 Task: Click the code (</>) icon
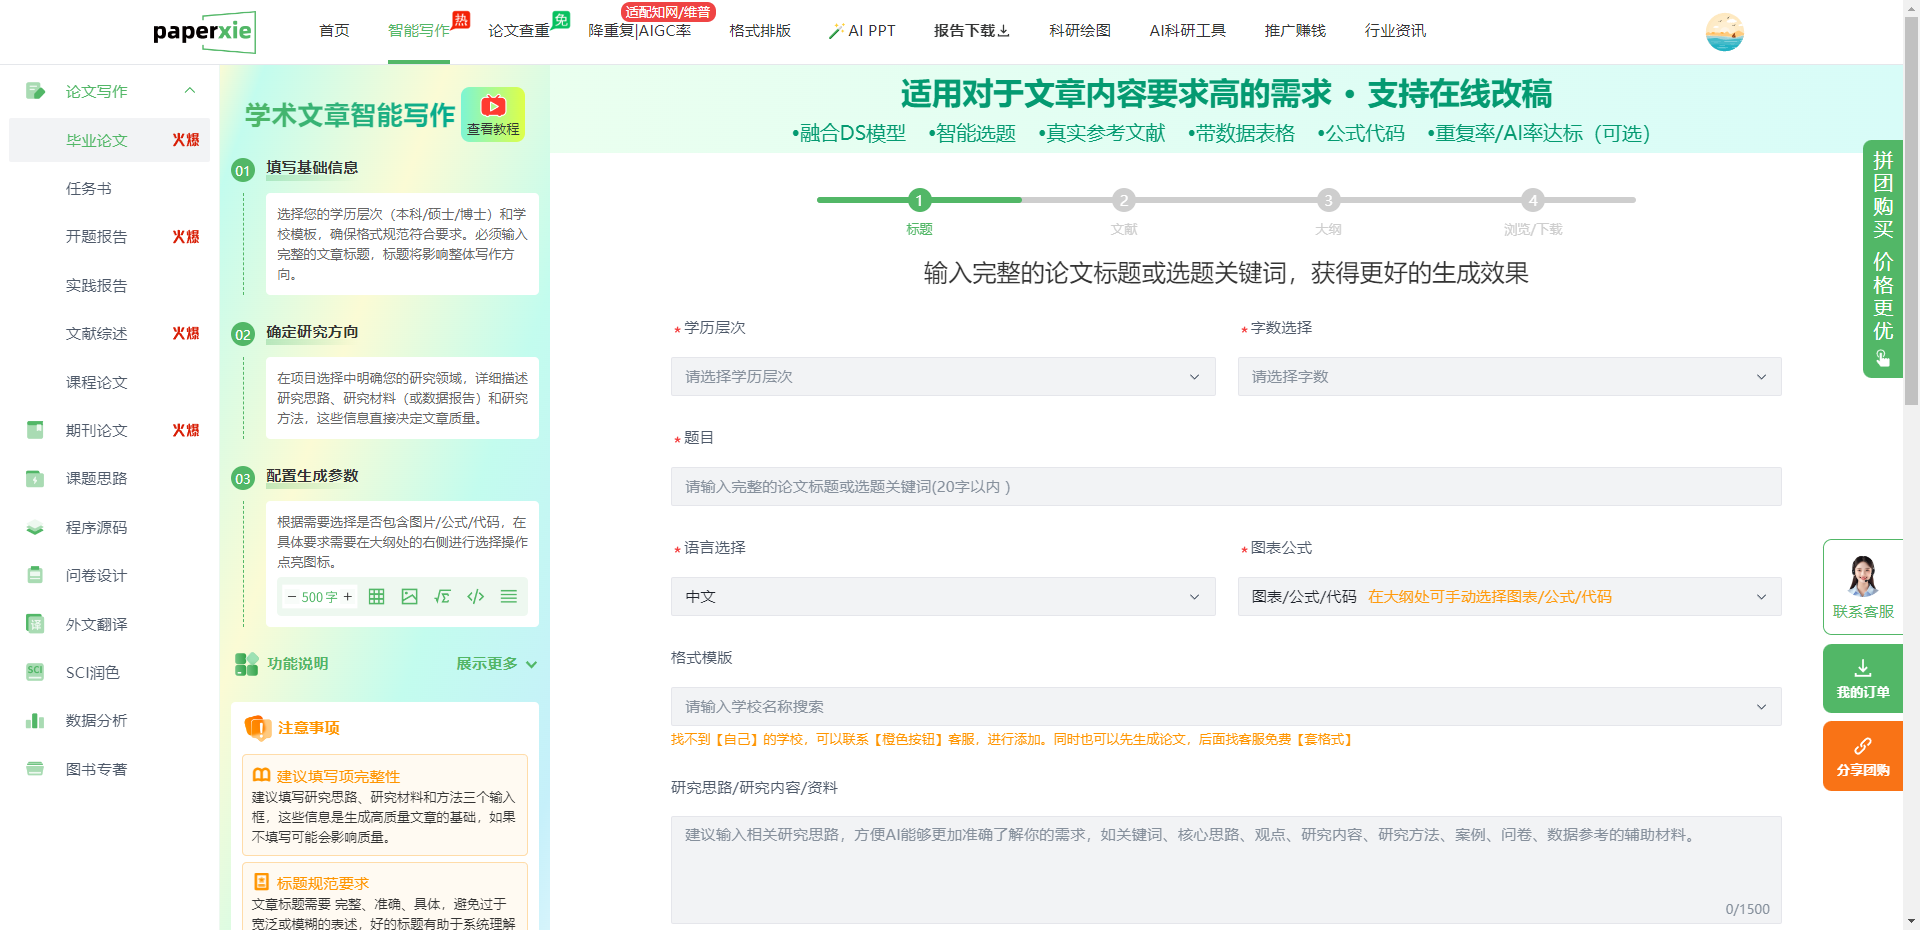coord(476,597)
